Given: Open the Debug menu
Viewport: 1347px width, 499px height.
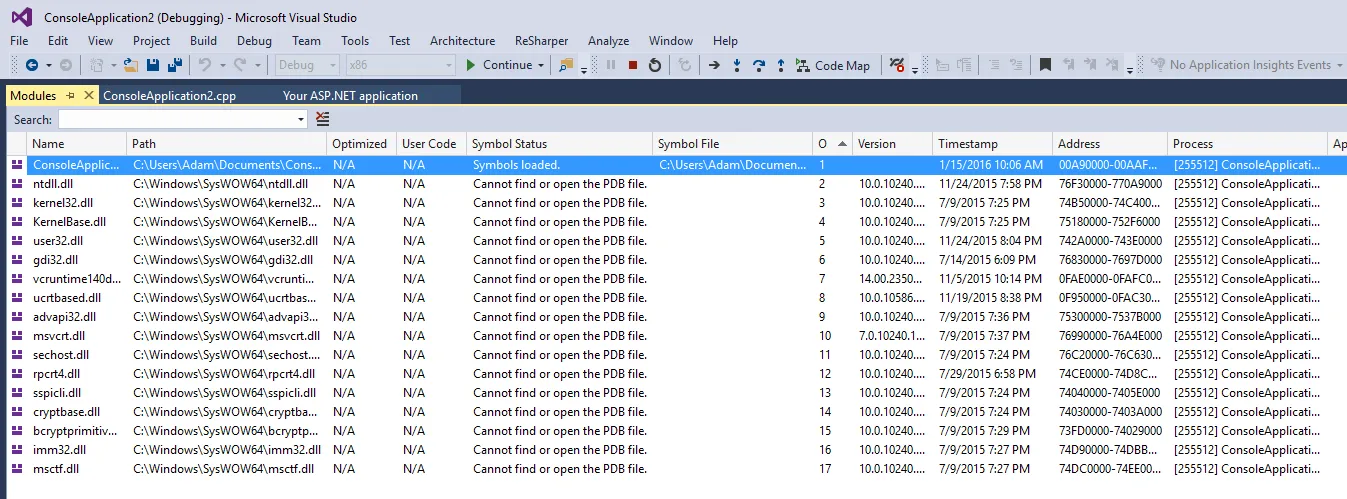Looking at the screenshot, I should point(254,41).
